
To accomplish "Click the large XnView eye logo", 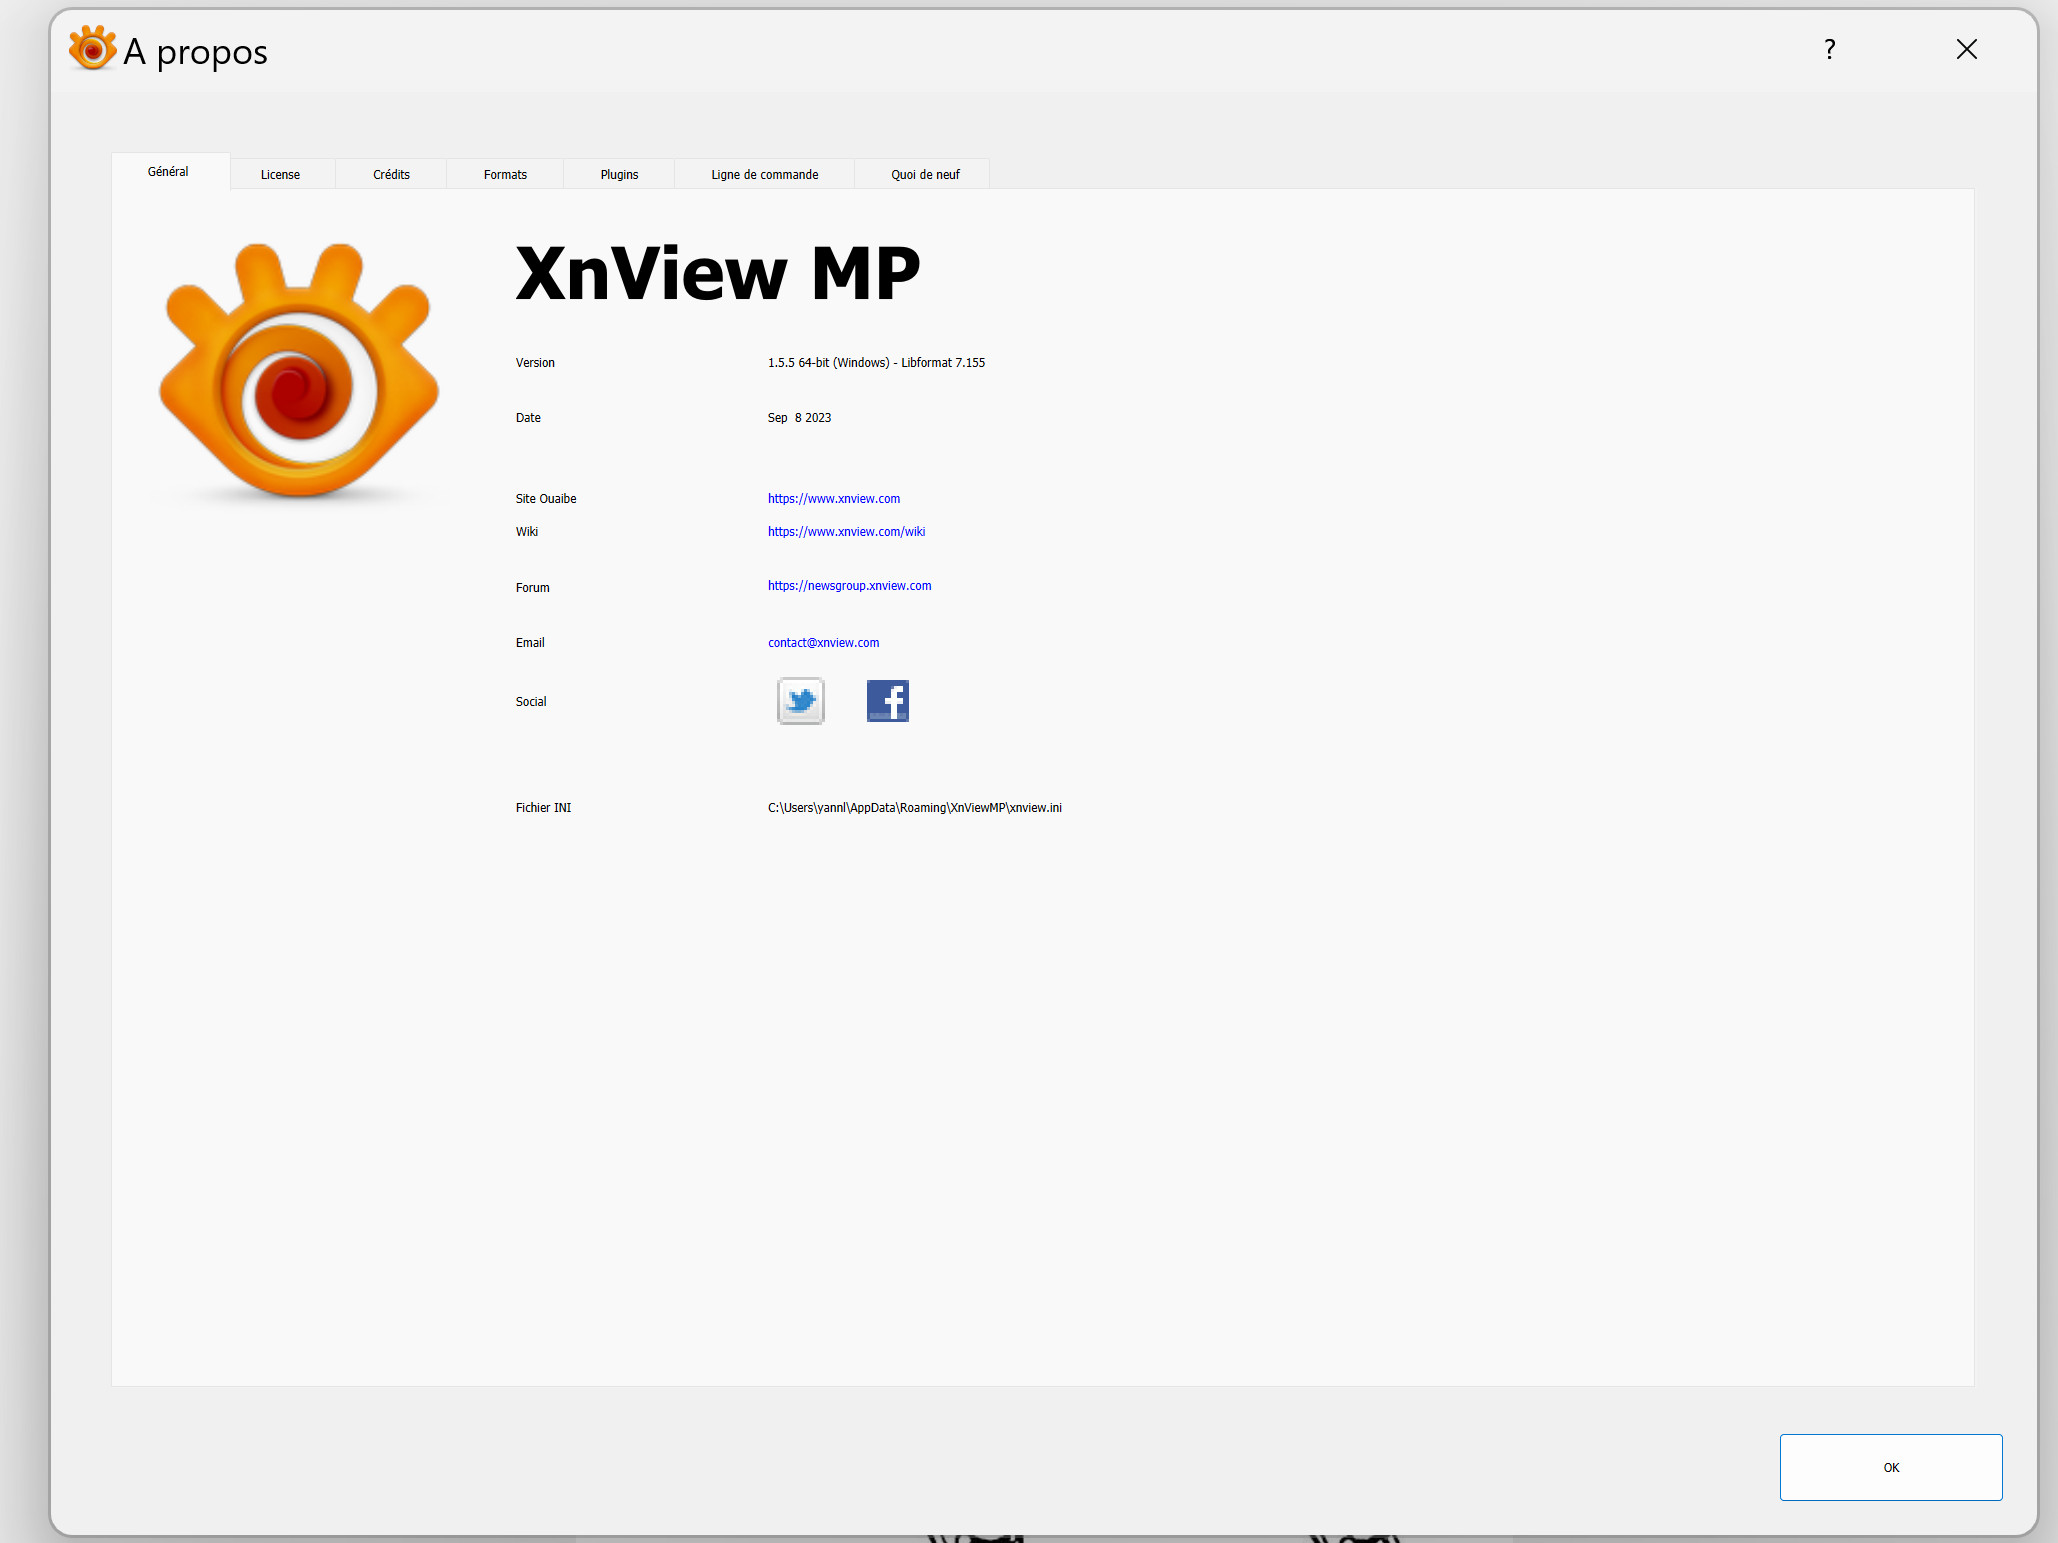I will click(x=299, y=372).
